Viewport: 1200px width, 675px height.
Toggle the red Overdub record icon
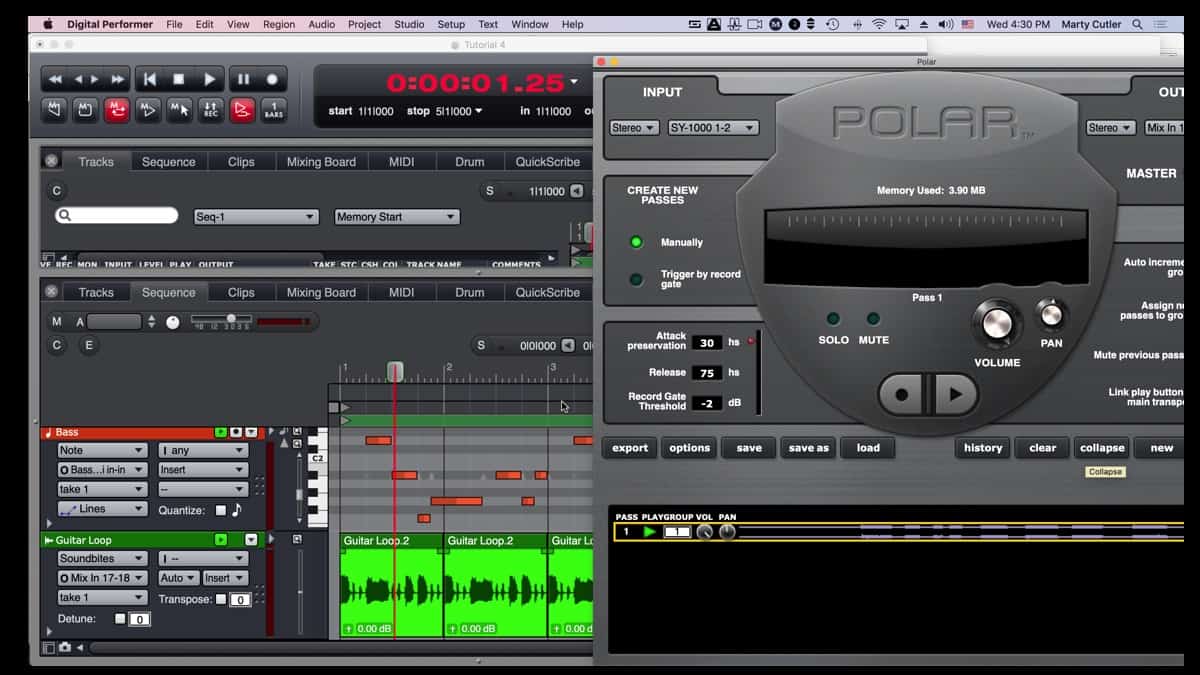click(x=242, y=110)
